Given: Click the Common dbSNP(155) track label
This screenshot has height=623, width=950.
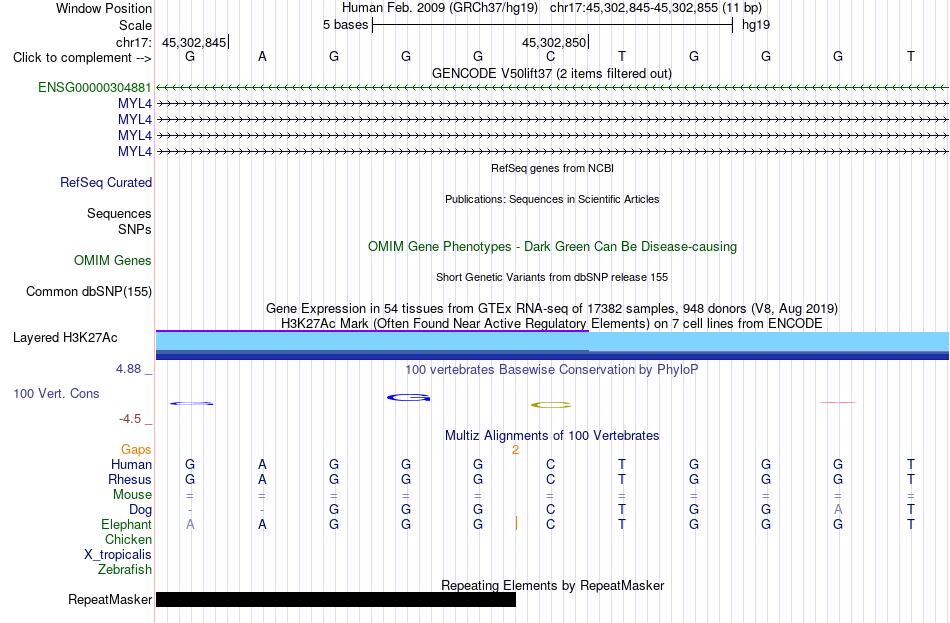Looking at the screenshot, I should pyautogui.click(x=89, y=292).
